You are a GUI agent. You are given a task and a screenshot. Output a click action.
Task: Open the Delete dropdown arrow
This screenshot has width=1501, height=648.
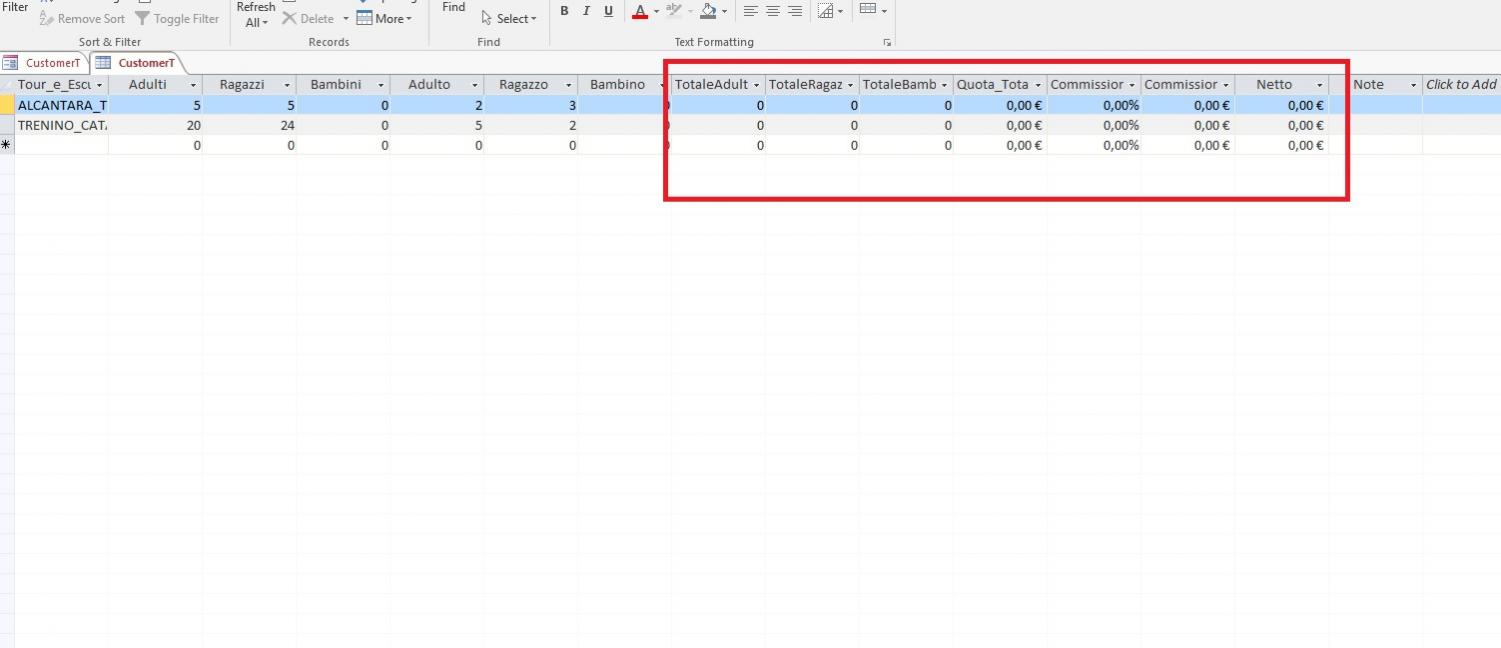pos(346,19)
